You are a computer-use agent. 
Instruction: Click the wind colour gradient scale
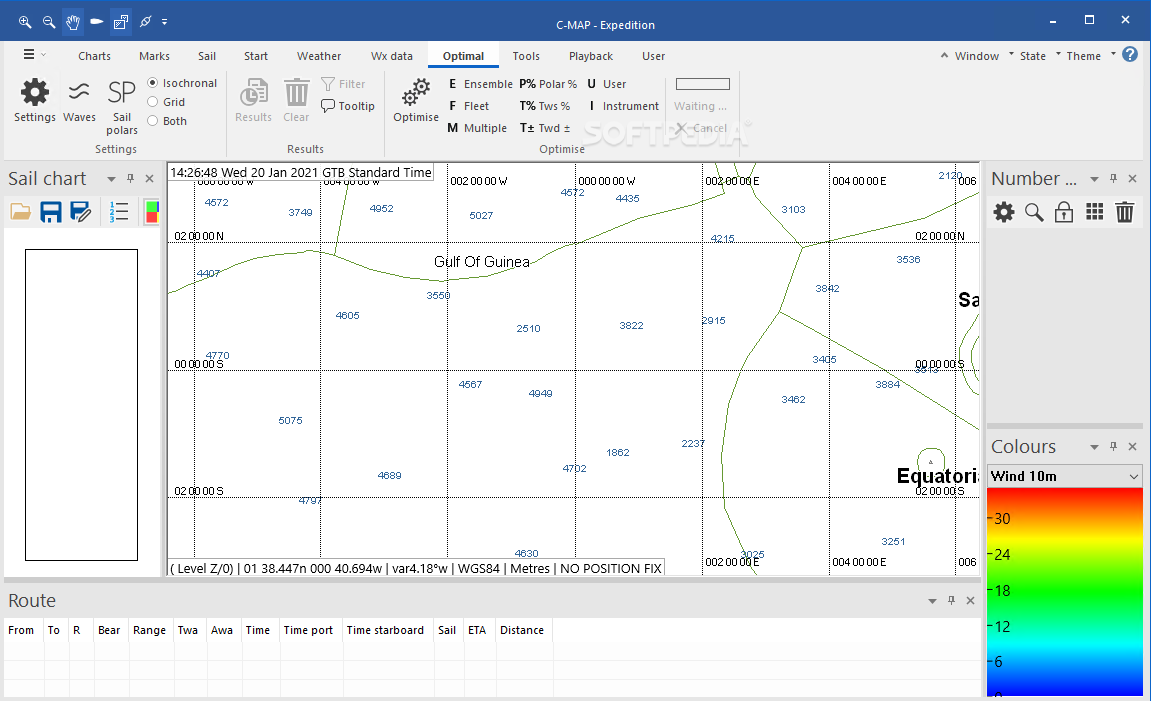tap(1064, 592)
